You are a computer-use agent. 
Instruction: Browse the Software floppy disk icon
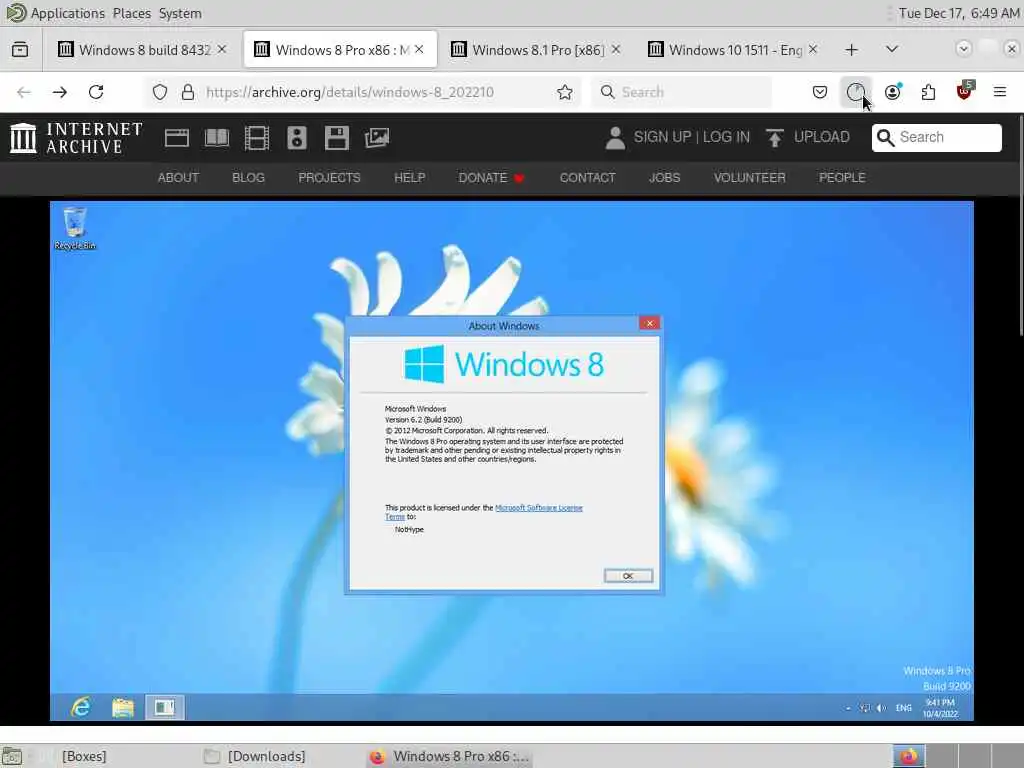[x=336, y=138]
